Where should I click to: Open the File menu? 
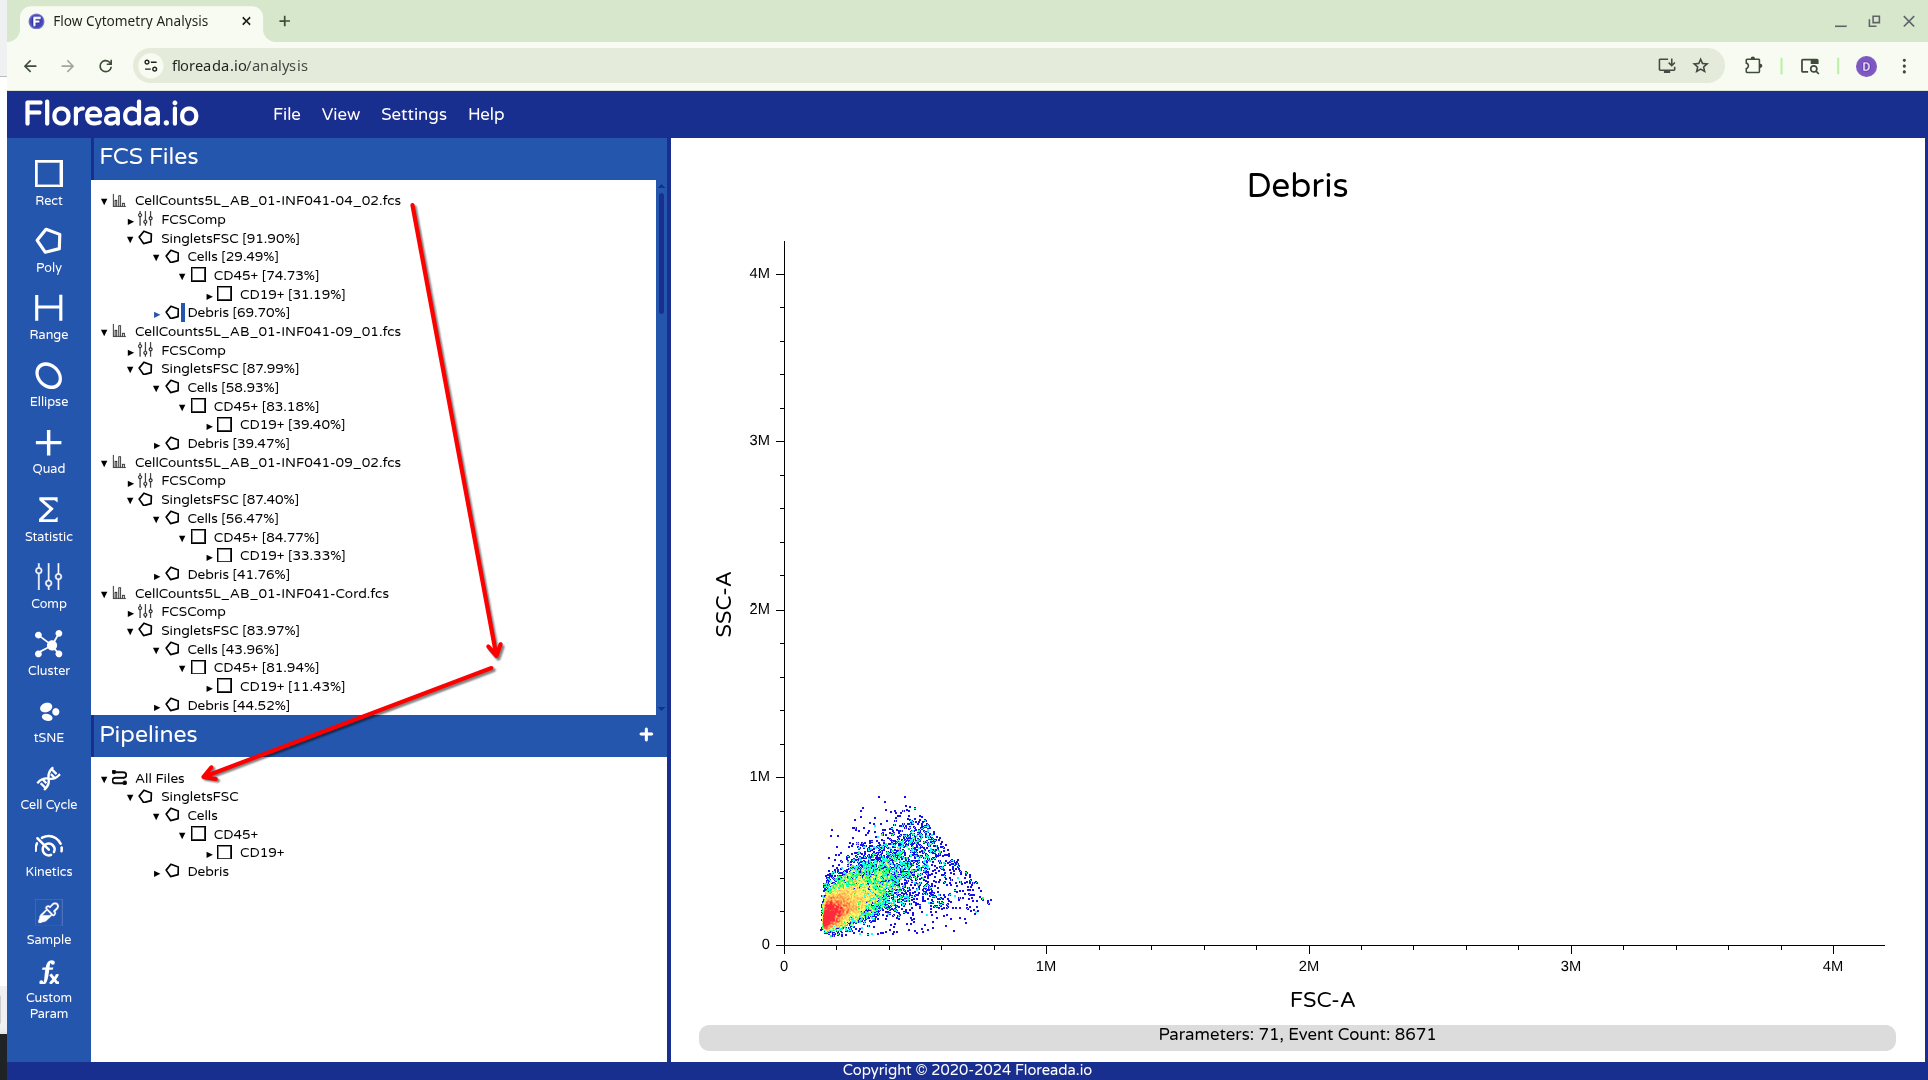pos(286,114)
